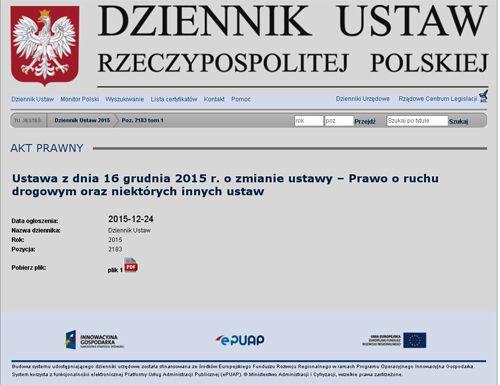
Task: Click the act title starting with 'Ustawa z dnia 16 grudnia 2015'
Action: coord(225,185)
